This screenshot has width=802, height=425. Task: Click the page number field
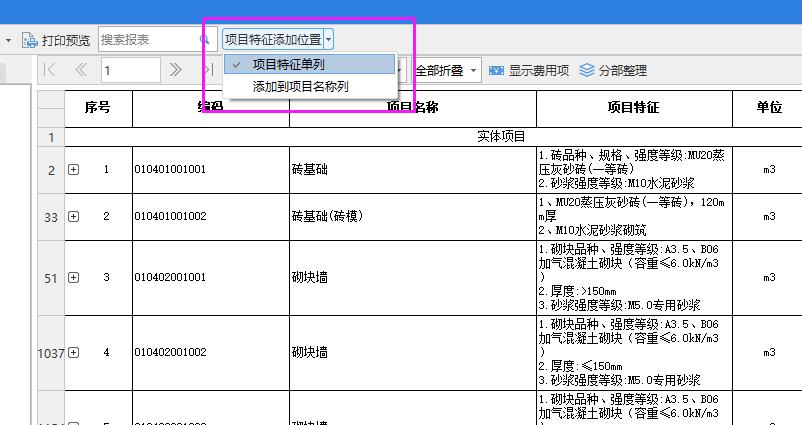tap(131, 70)
